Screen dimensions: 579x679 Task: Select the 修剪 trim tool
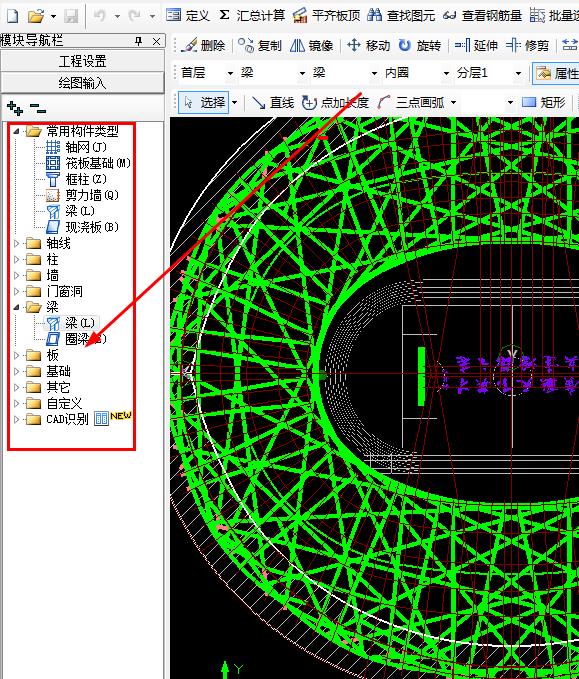[527, 45]
